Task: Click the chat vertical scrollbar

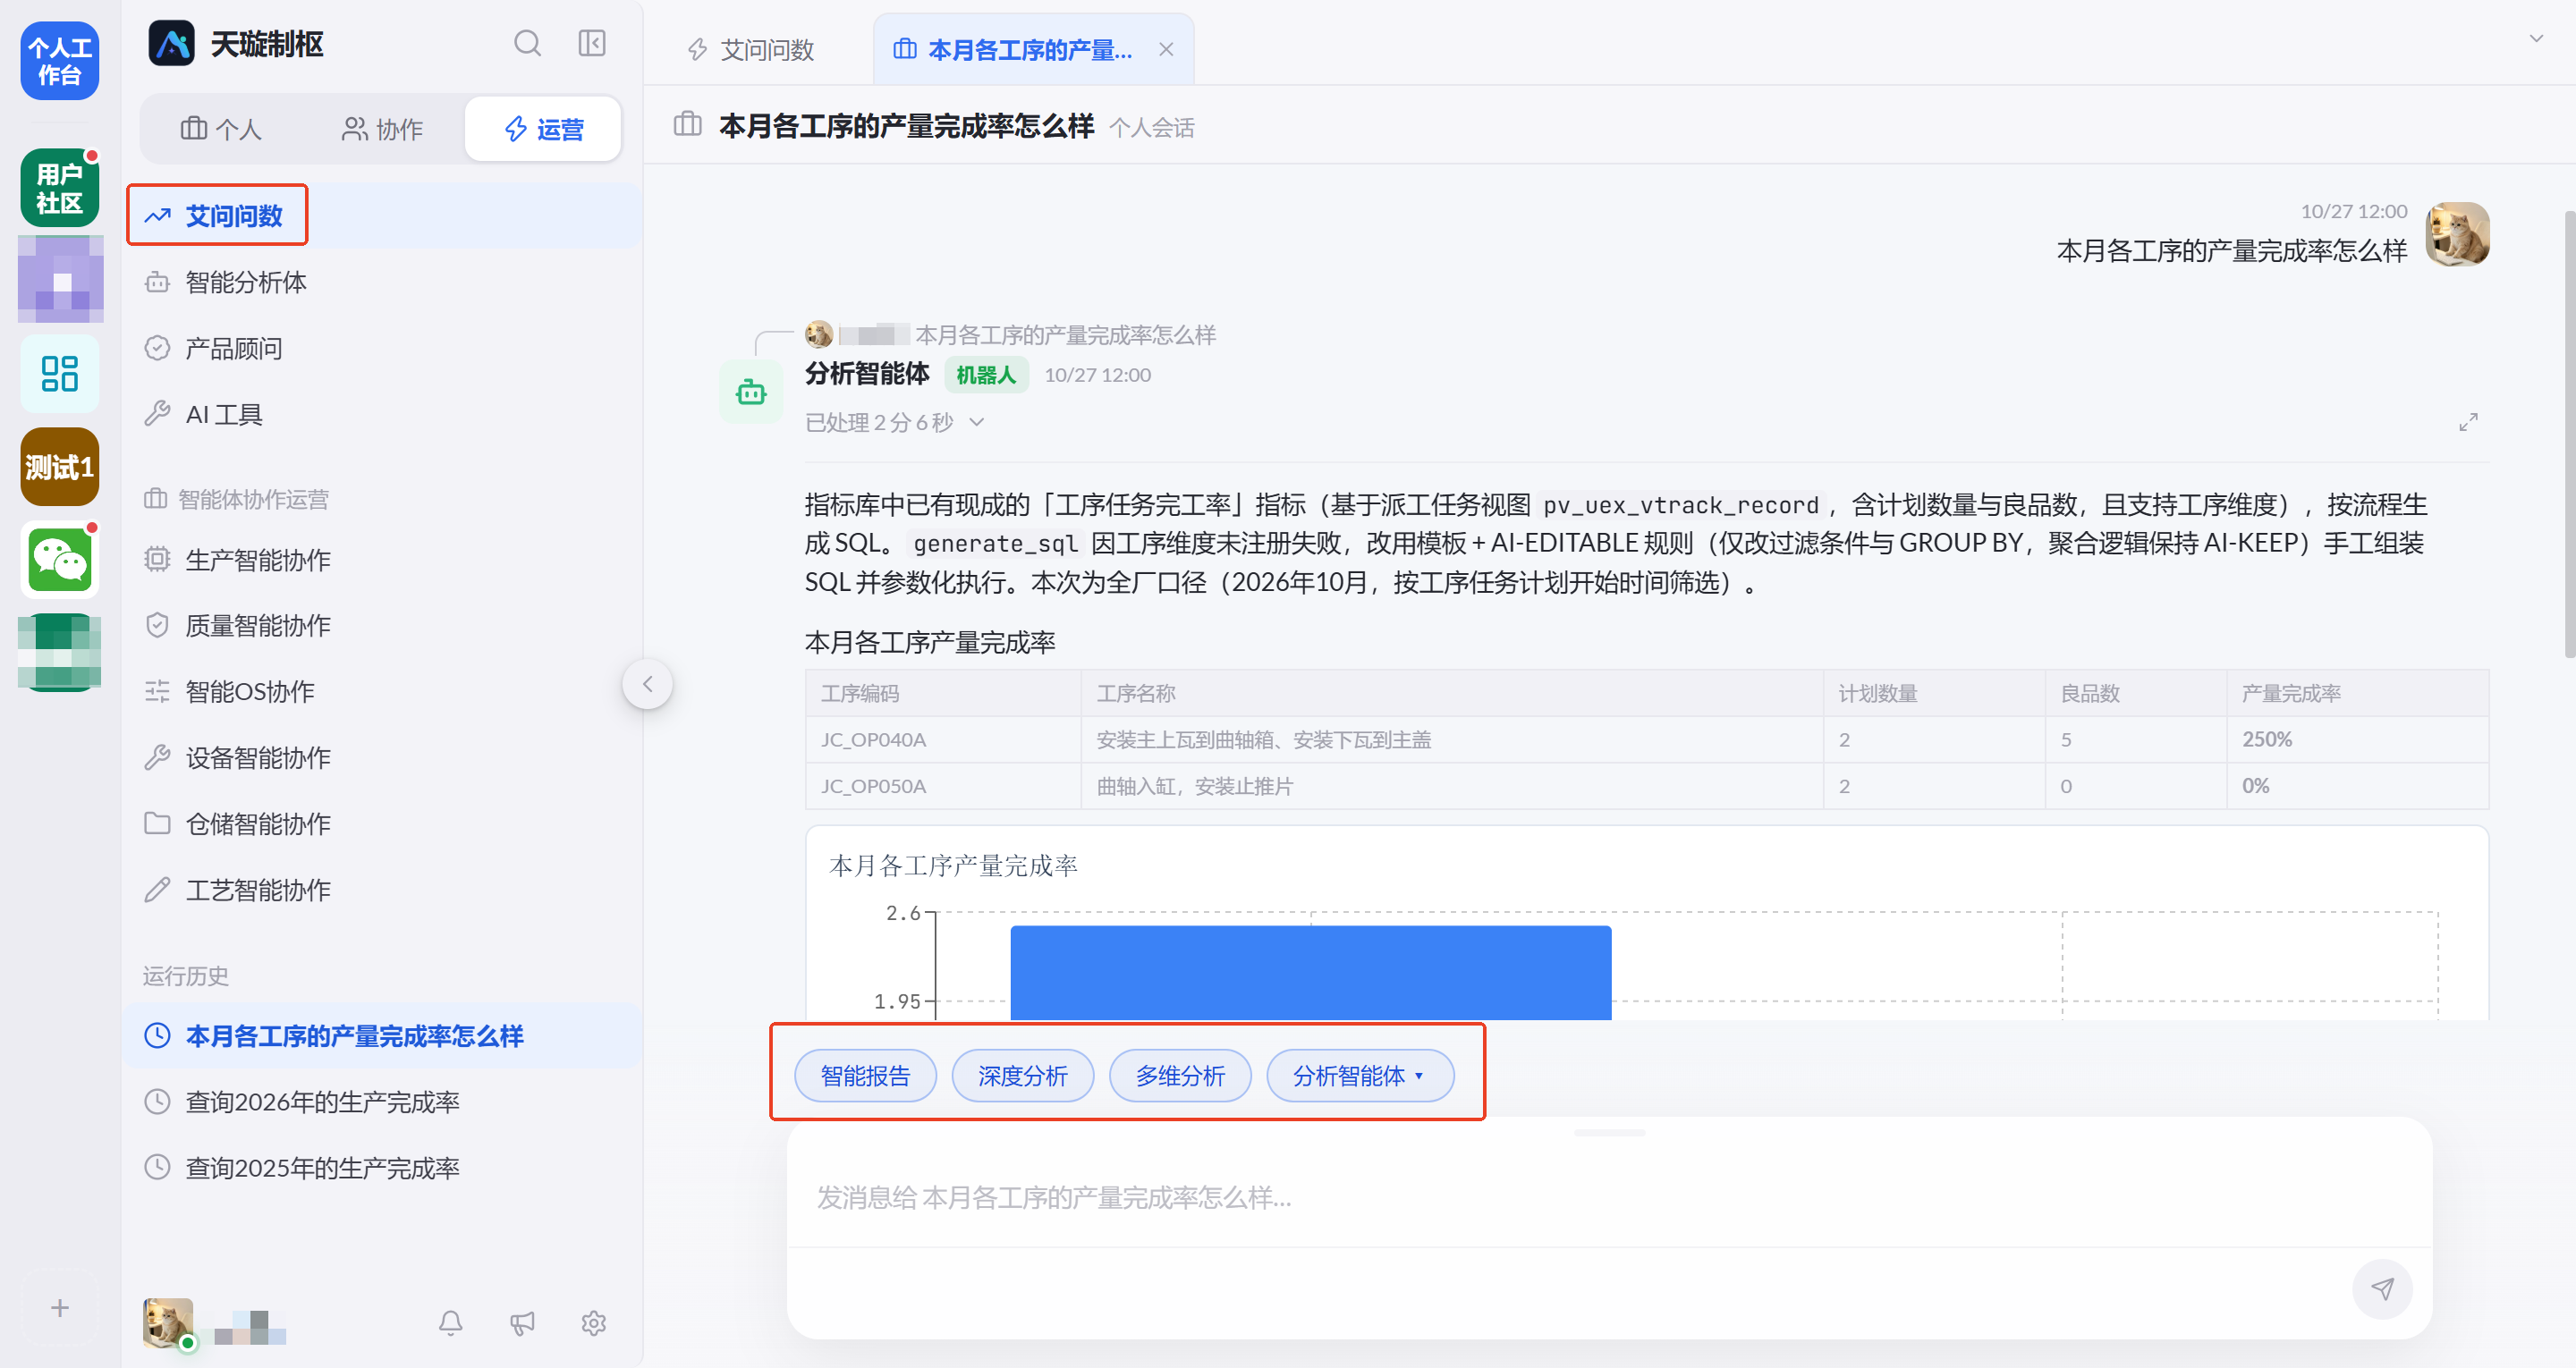Action: 2568,434
